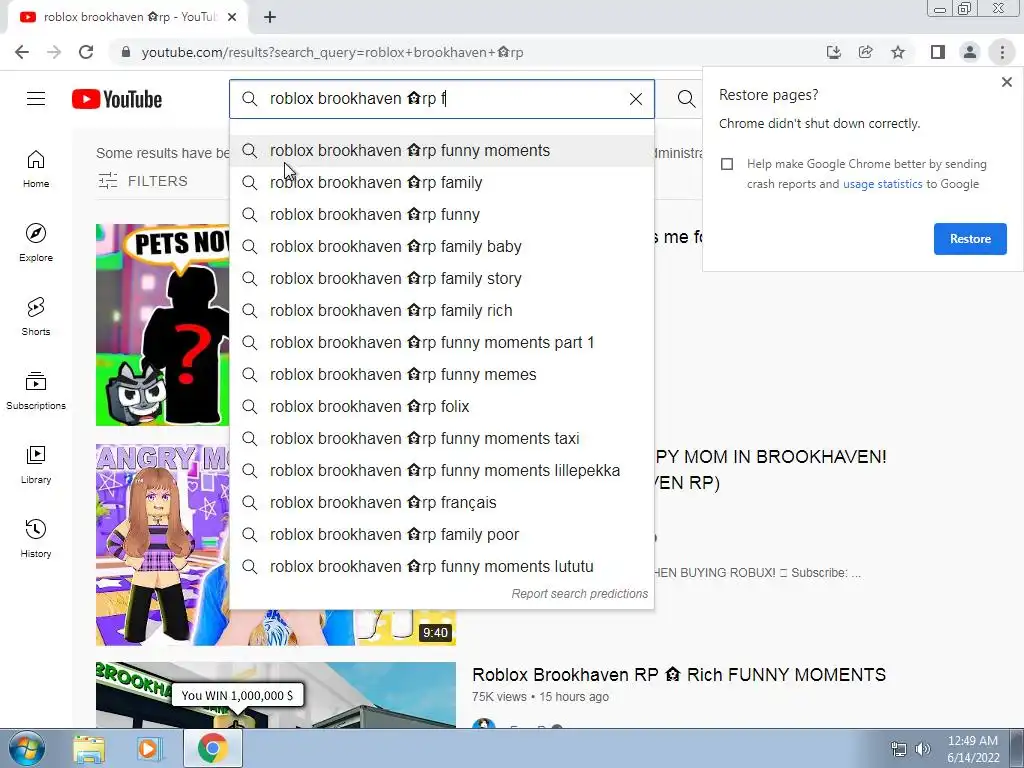The image size is (1024, 768).
Task: Open the File Explorer taskbar icon
Action: click(89, 749)
